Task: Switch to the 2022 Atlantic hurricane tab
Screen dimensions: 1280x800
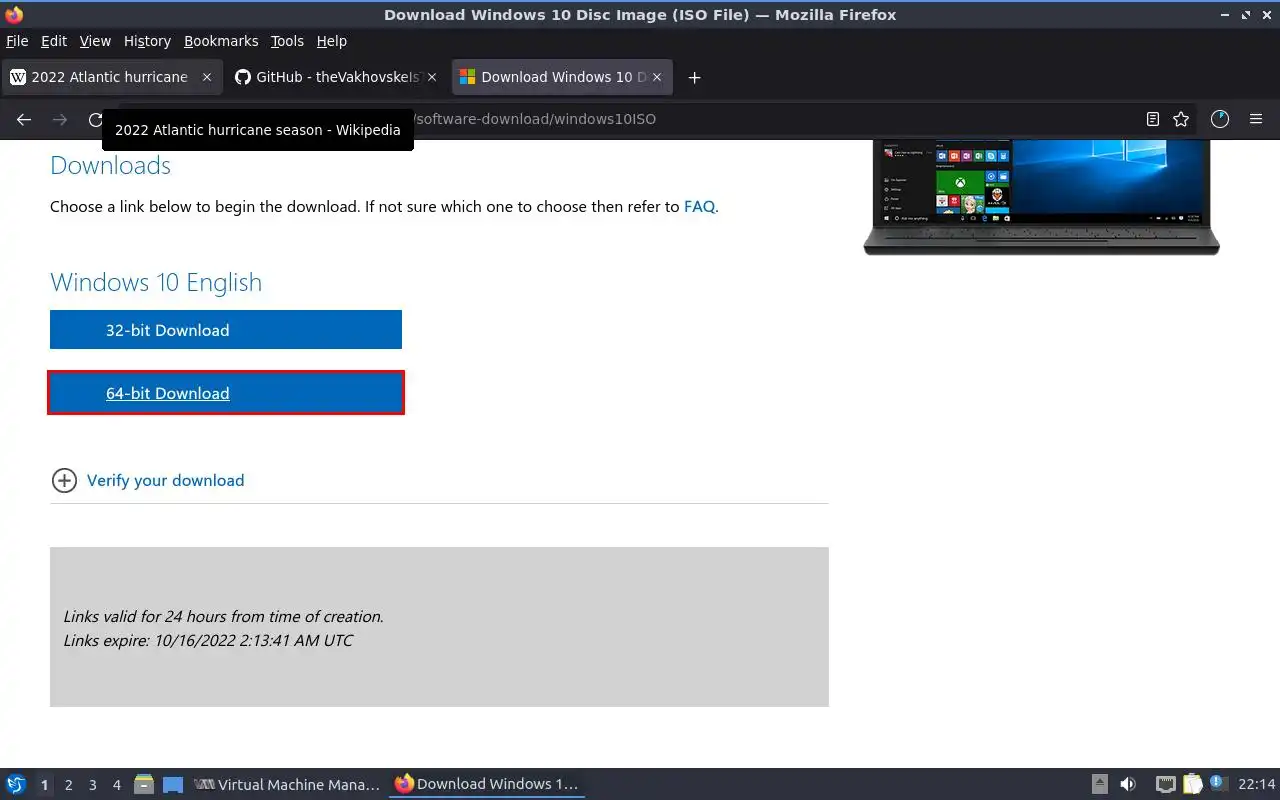Action: (x=111, y=77)
